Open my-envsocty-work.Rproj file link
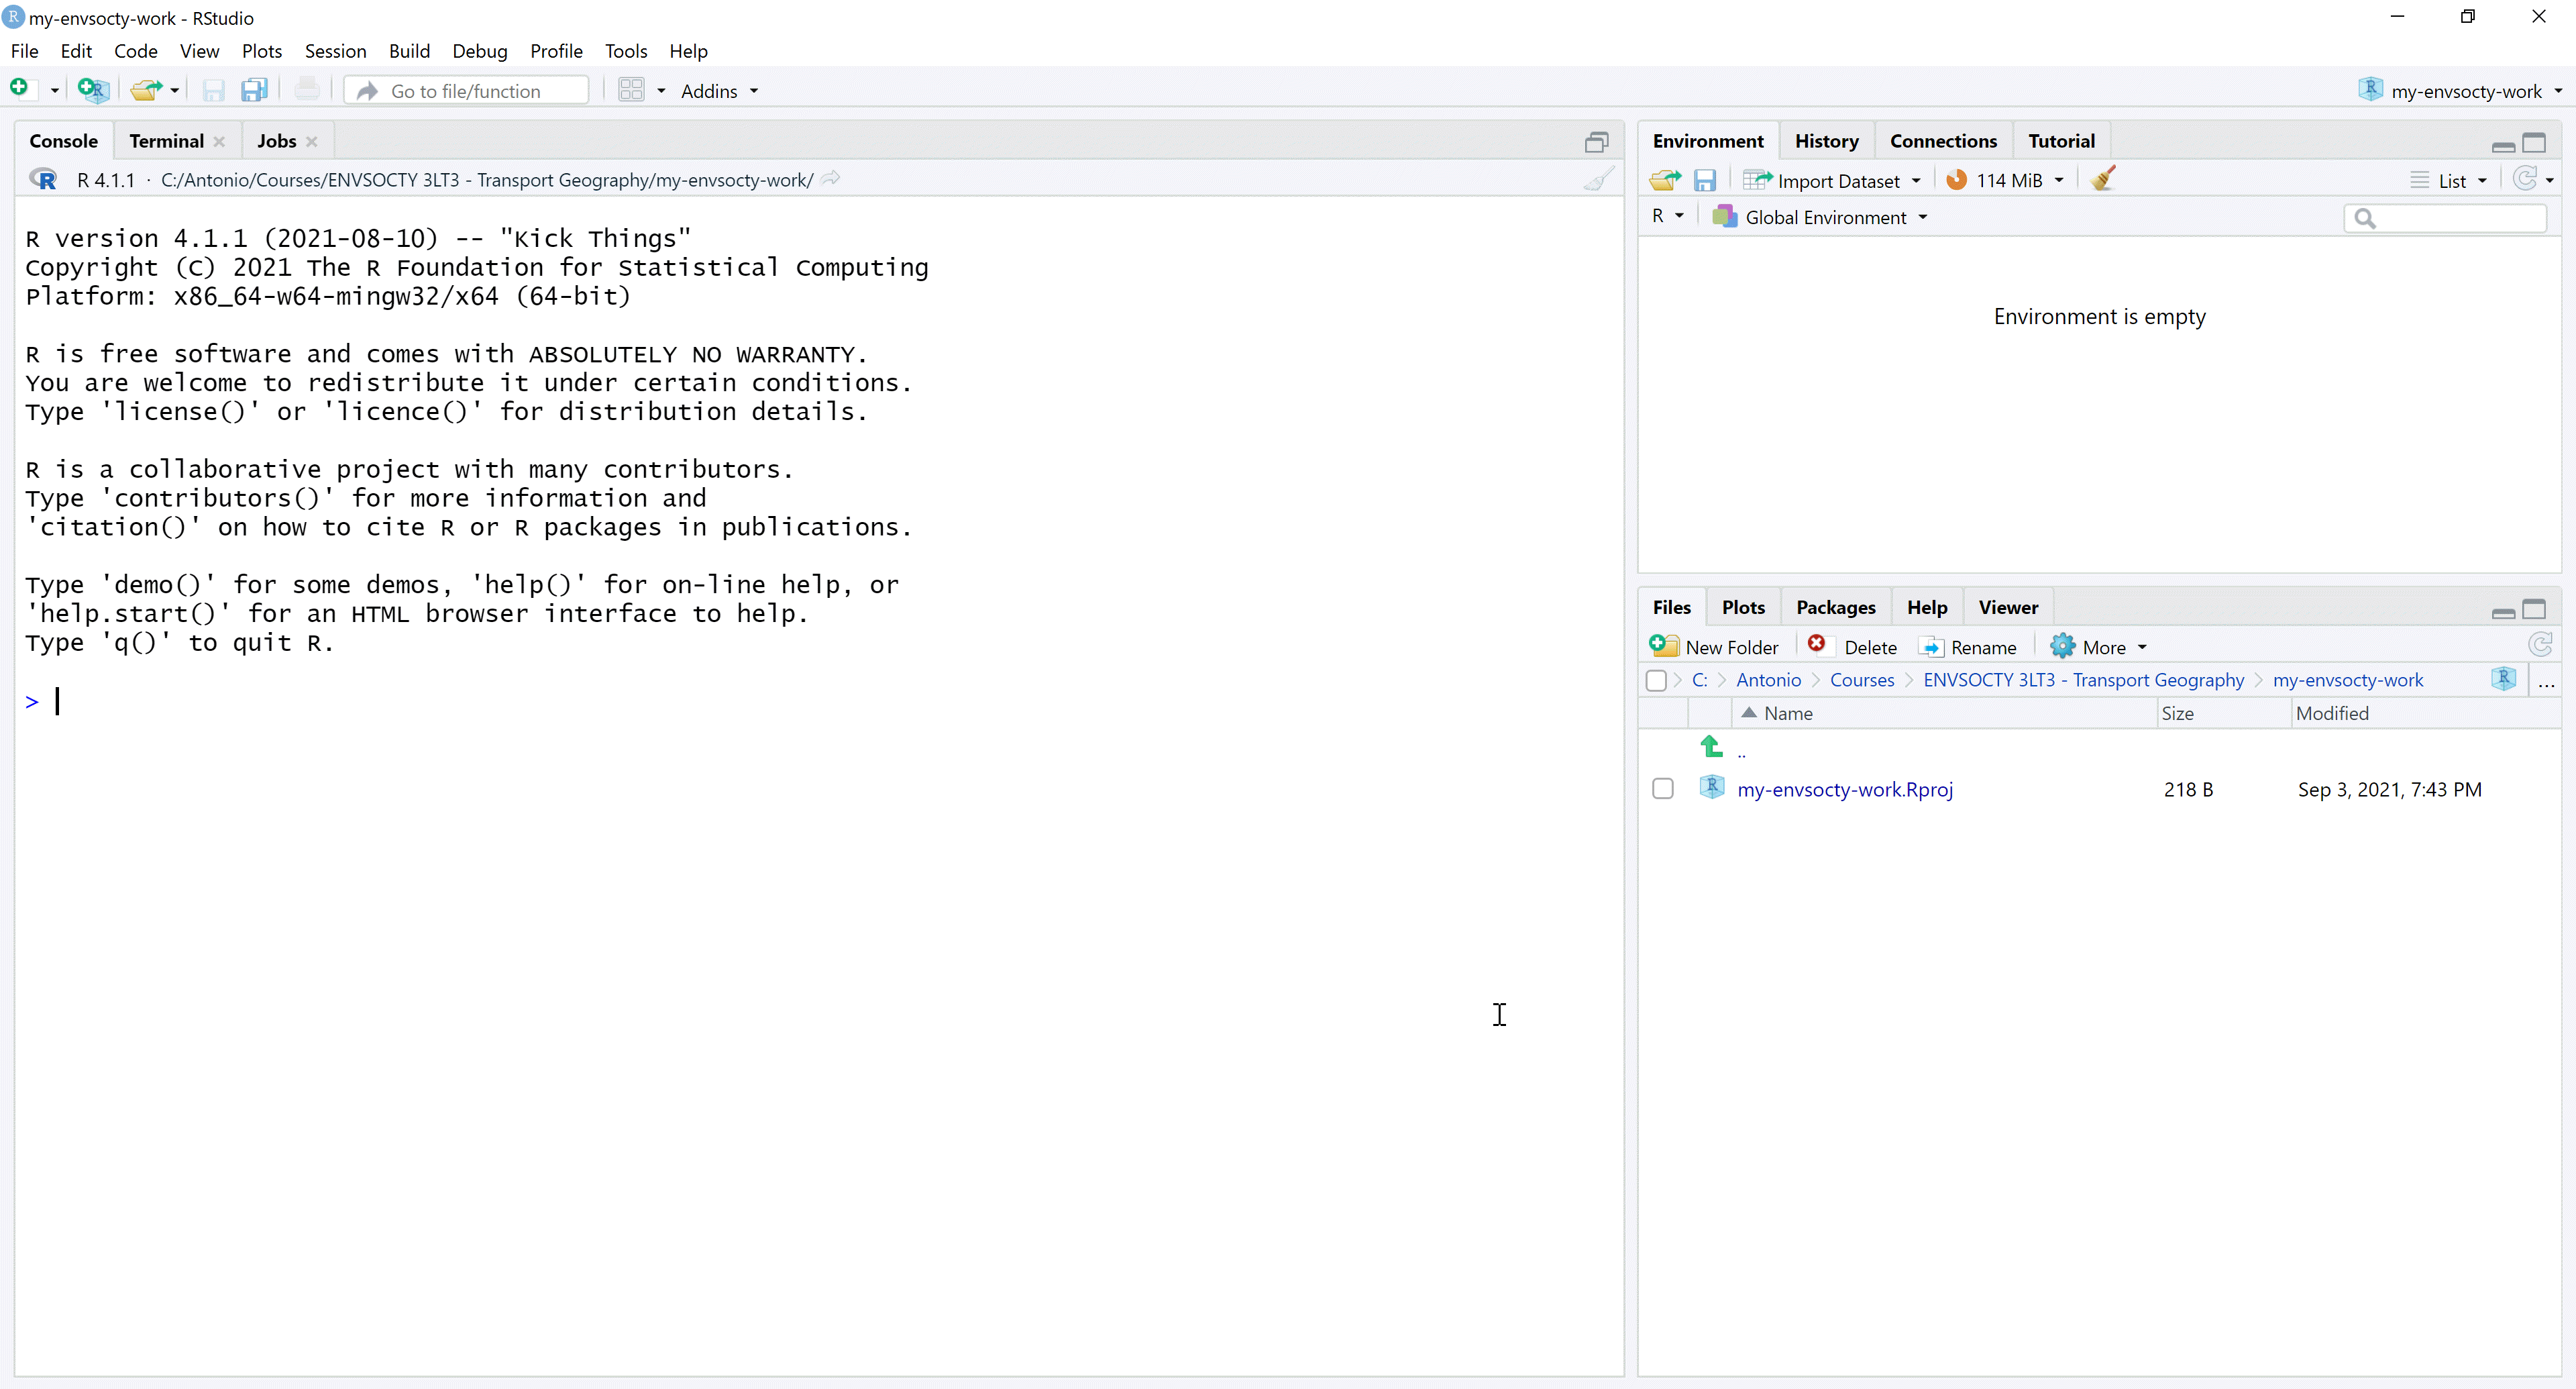 1844,789
